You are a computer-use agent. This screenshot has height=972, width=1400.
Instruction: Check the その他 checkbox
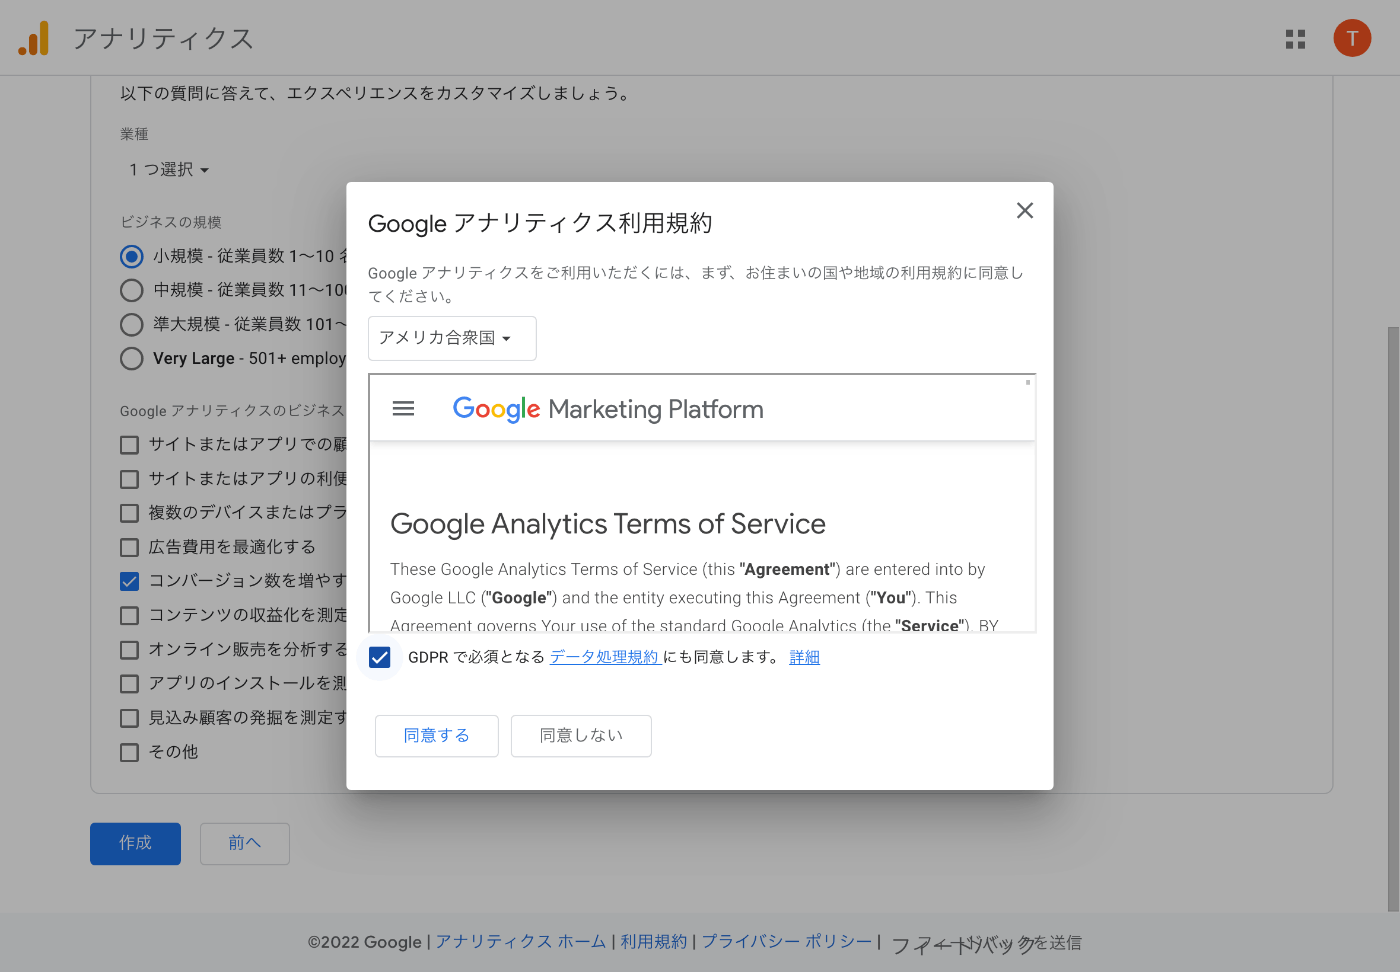coord(129,752)
